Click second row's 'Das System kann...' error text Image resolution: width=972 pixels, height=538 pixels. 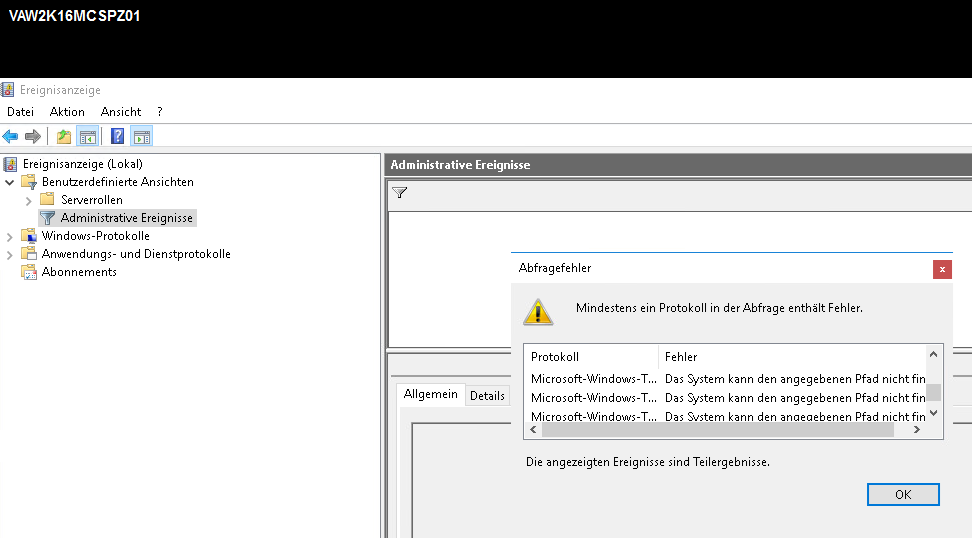click(x=795, y=398)
